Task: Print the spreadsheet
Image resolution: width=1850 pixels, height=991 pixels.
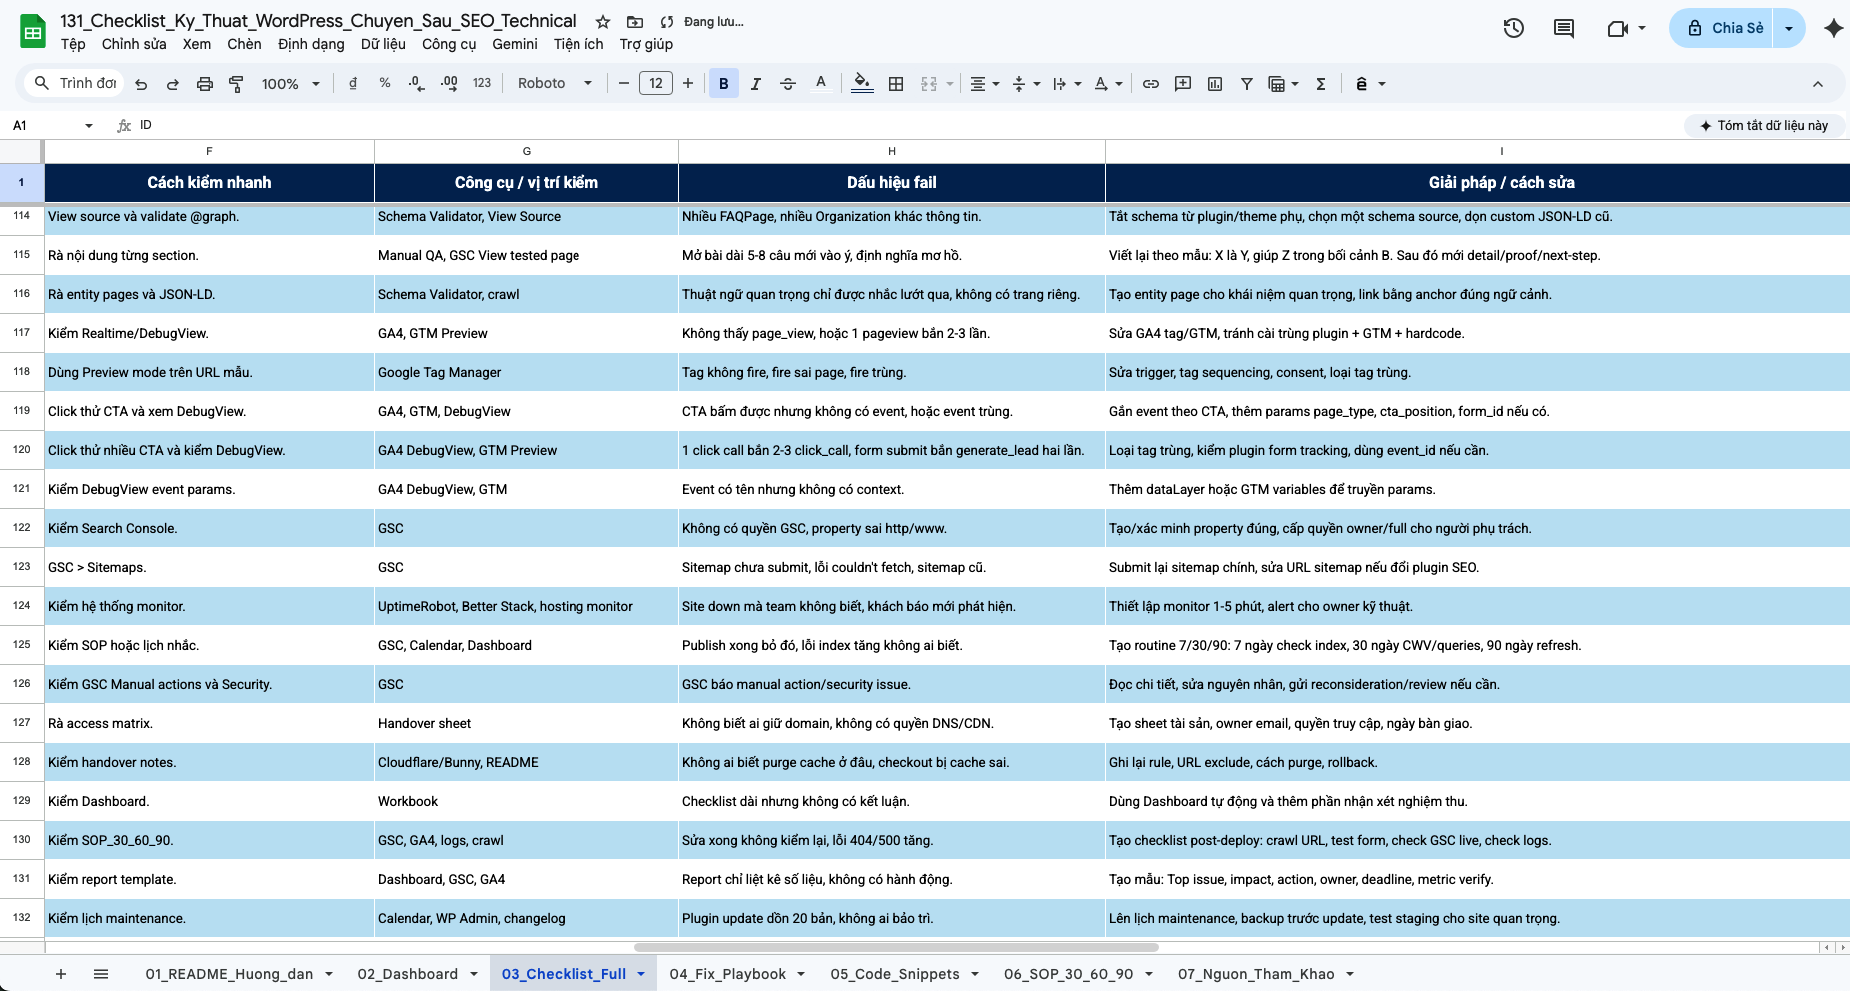Action: pos(204,84)
